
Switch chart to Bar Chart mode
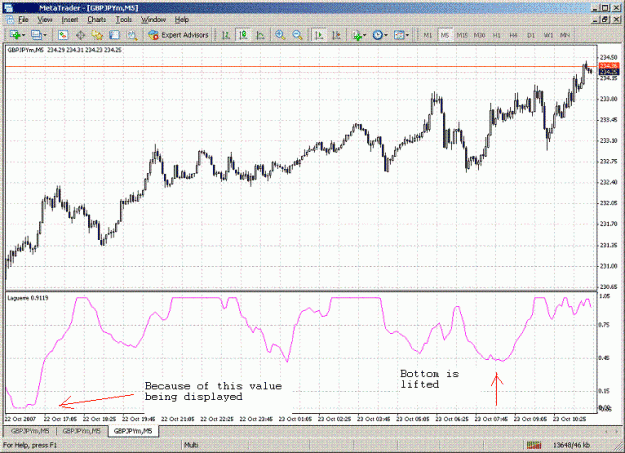[x=226, y=35]
